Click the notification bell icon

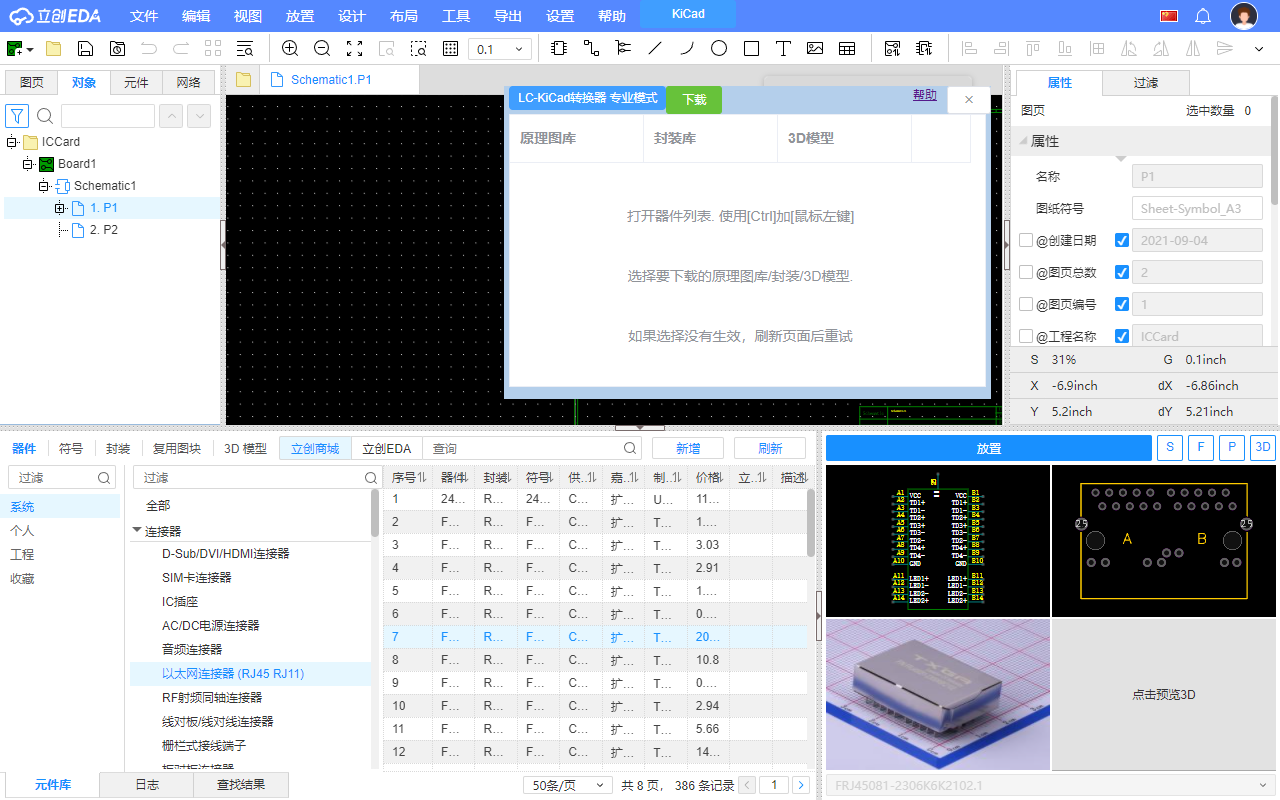(1203, 16)
